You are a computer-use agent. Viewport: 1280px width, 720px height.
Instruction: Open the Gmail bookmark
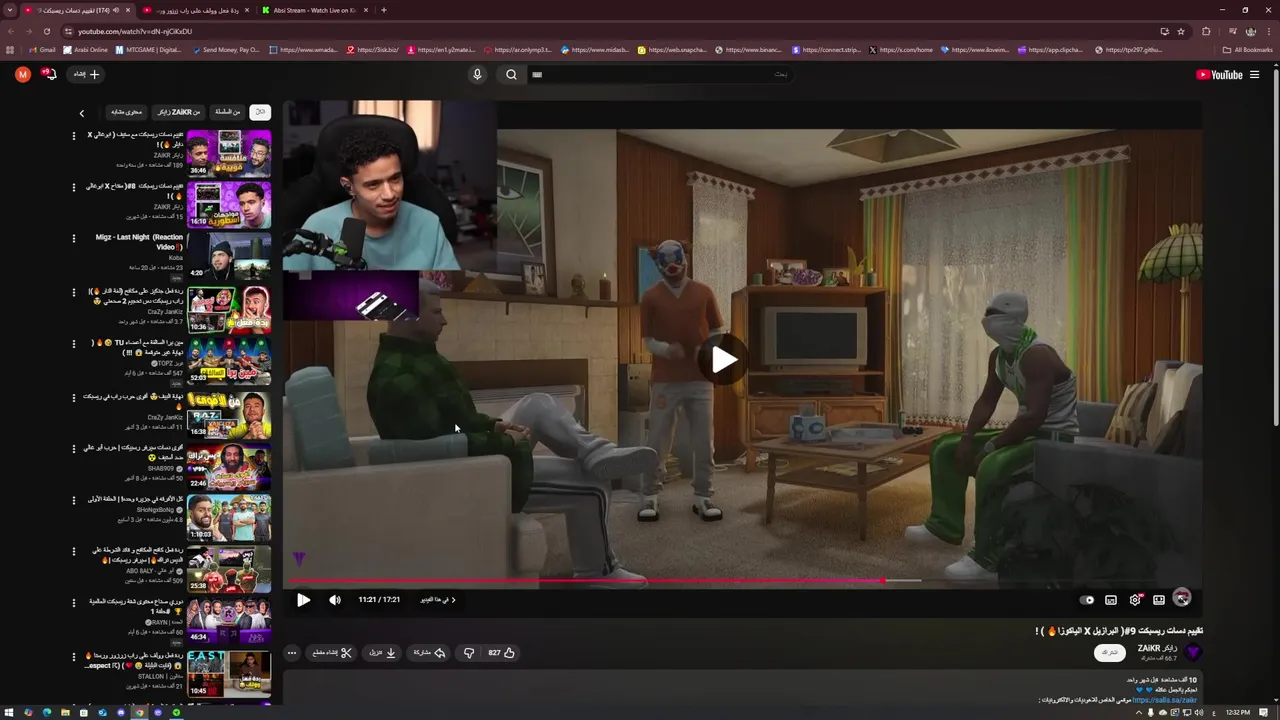point(42,49)
